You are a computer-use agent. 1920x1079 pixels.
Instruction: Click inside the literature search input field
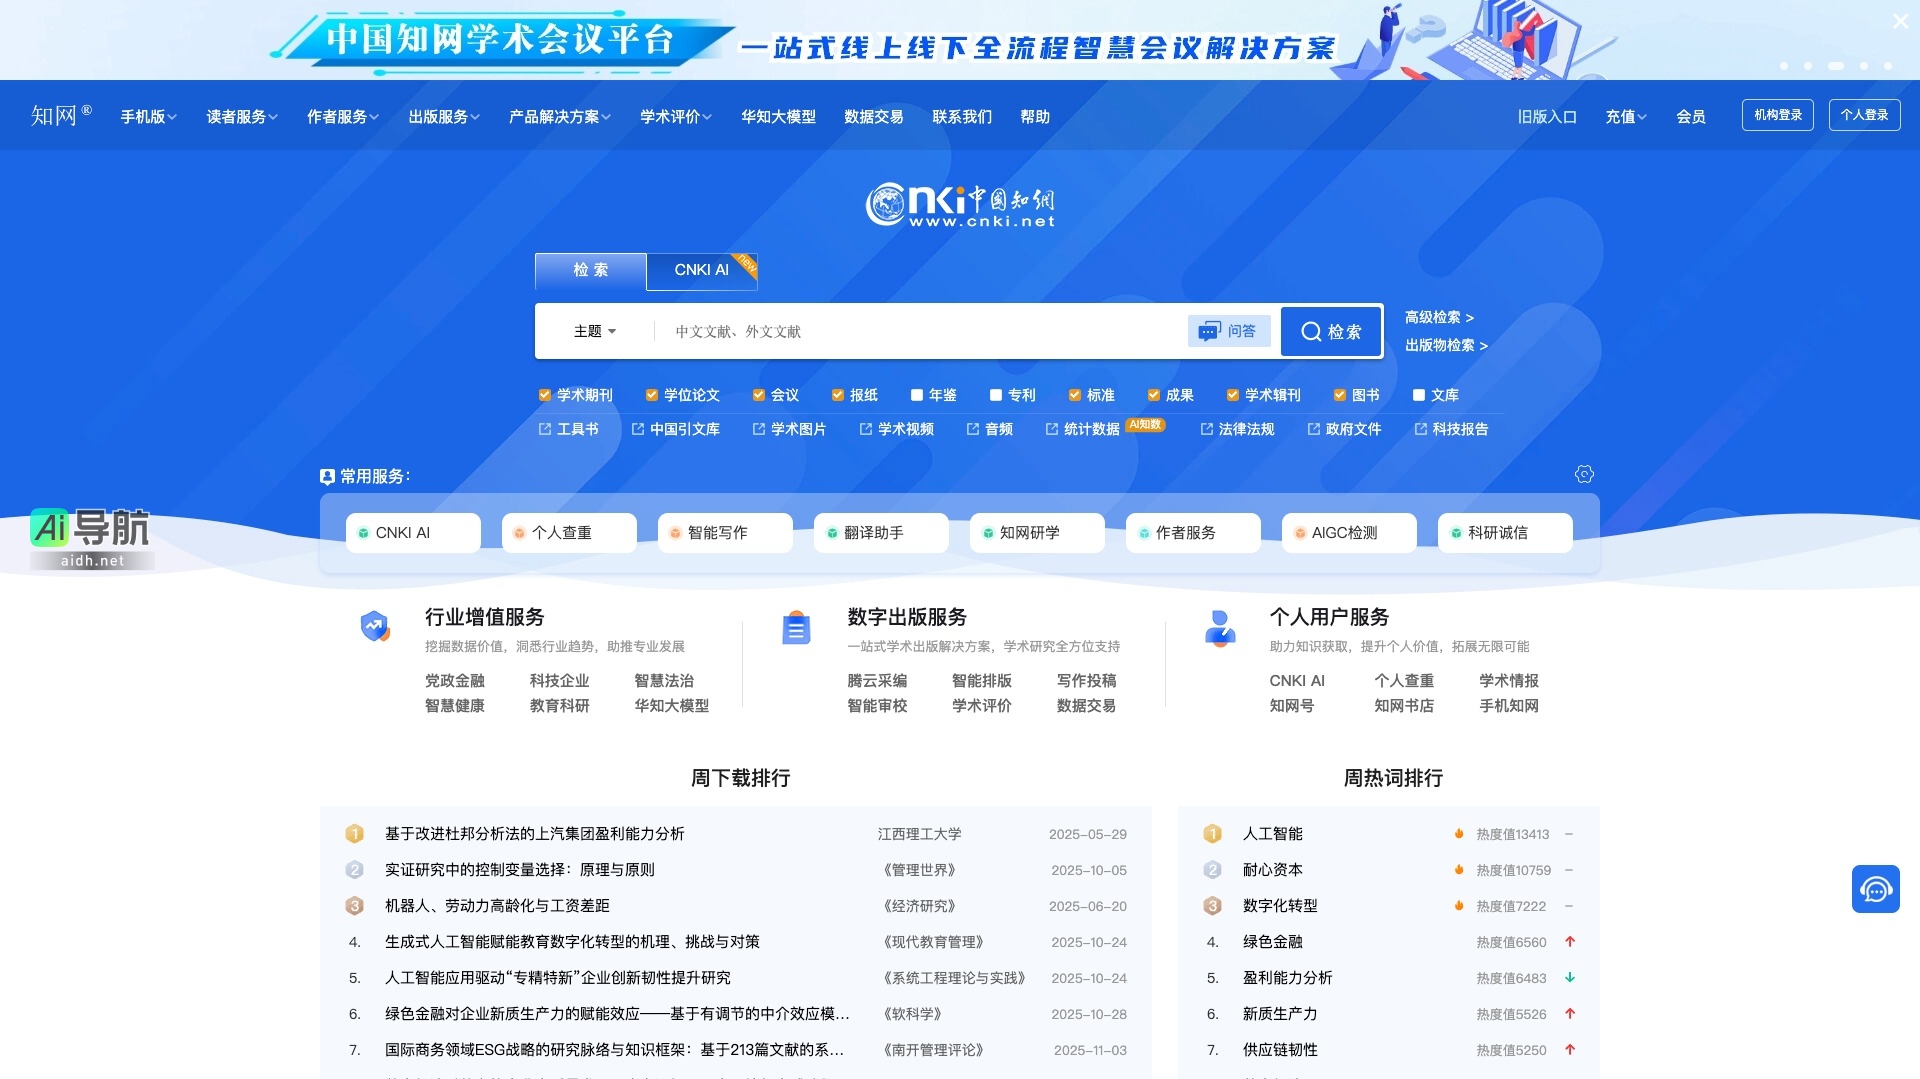pyautogui.click(x=900, y=331)
